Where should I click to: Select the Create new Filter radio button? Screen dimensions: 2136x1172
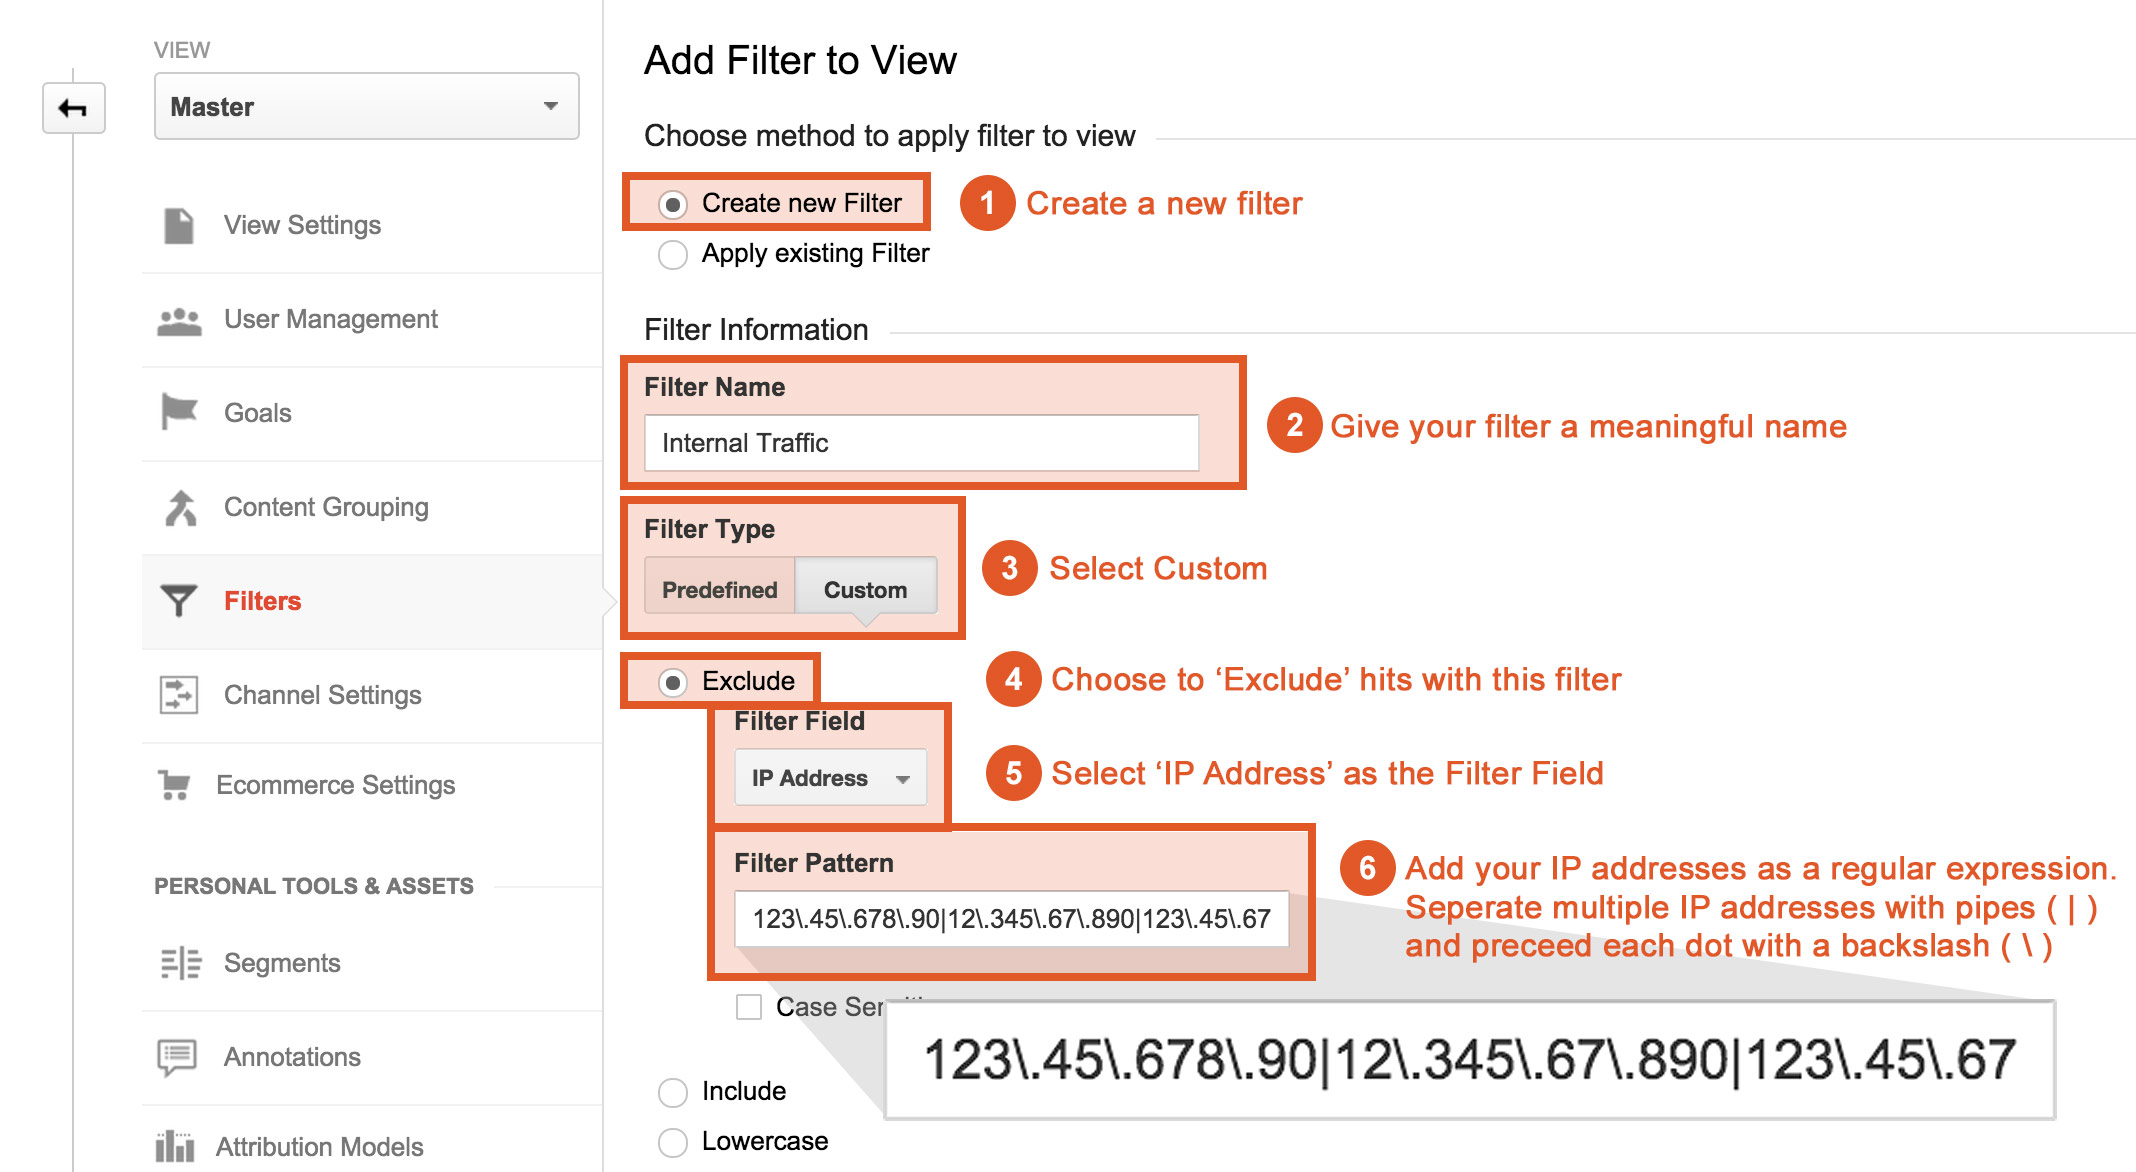pyautogui.click(x=673, y=205)
